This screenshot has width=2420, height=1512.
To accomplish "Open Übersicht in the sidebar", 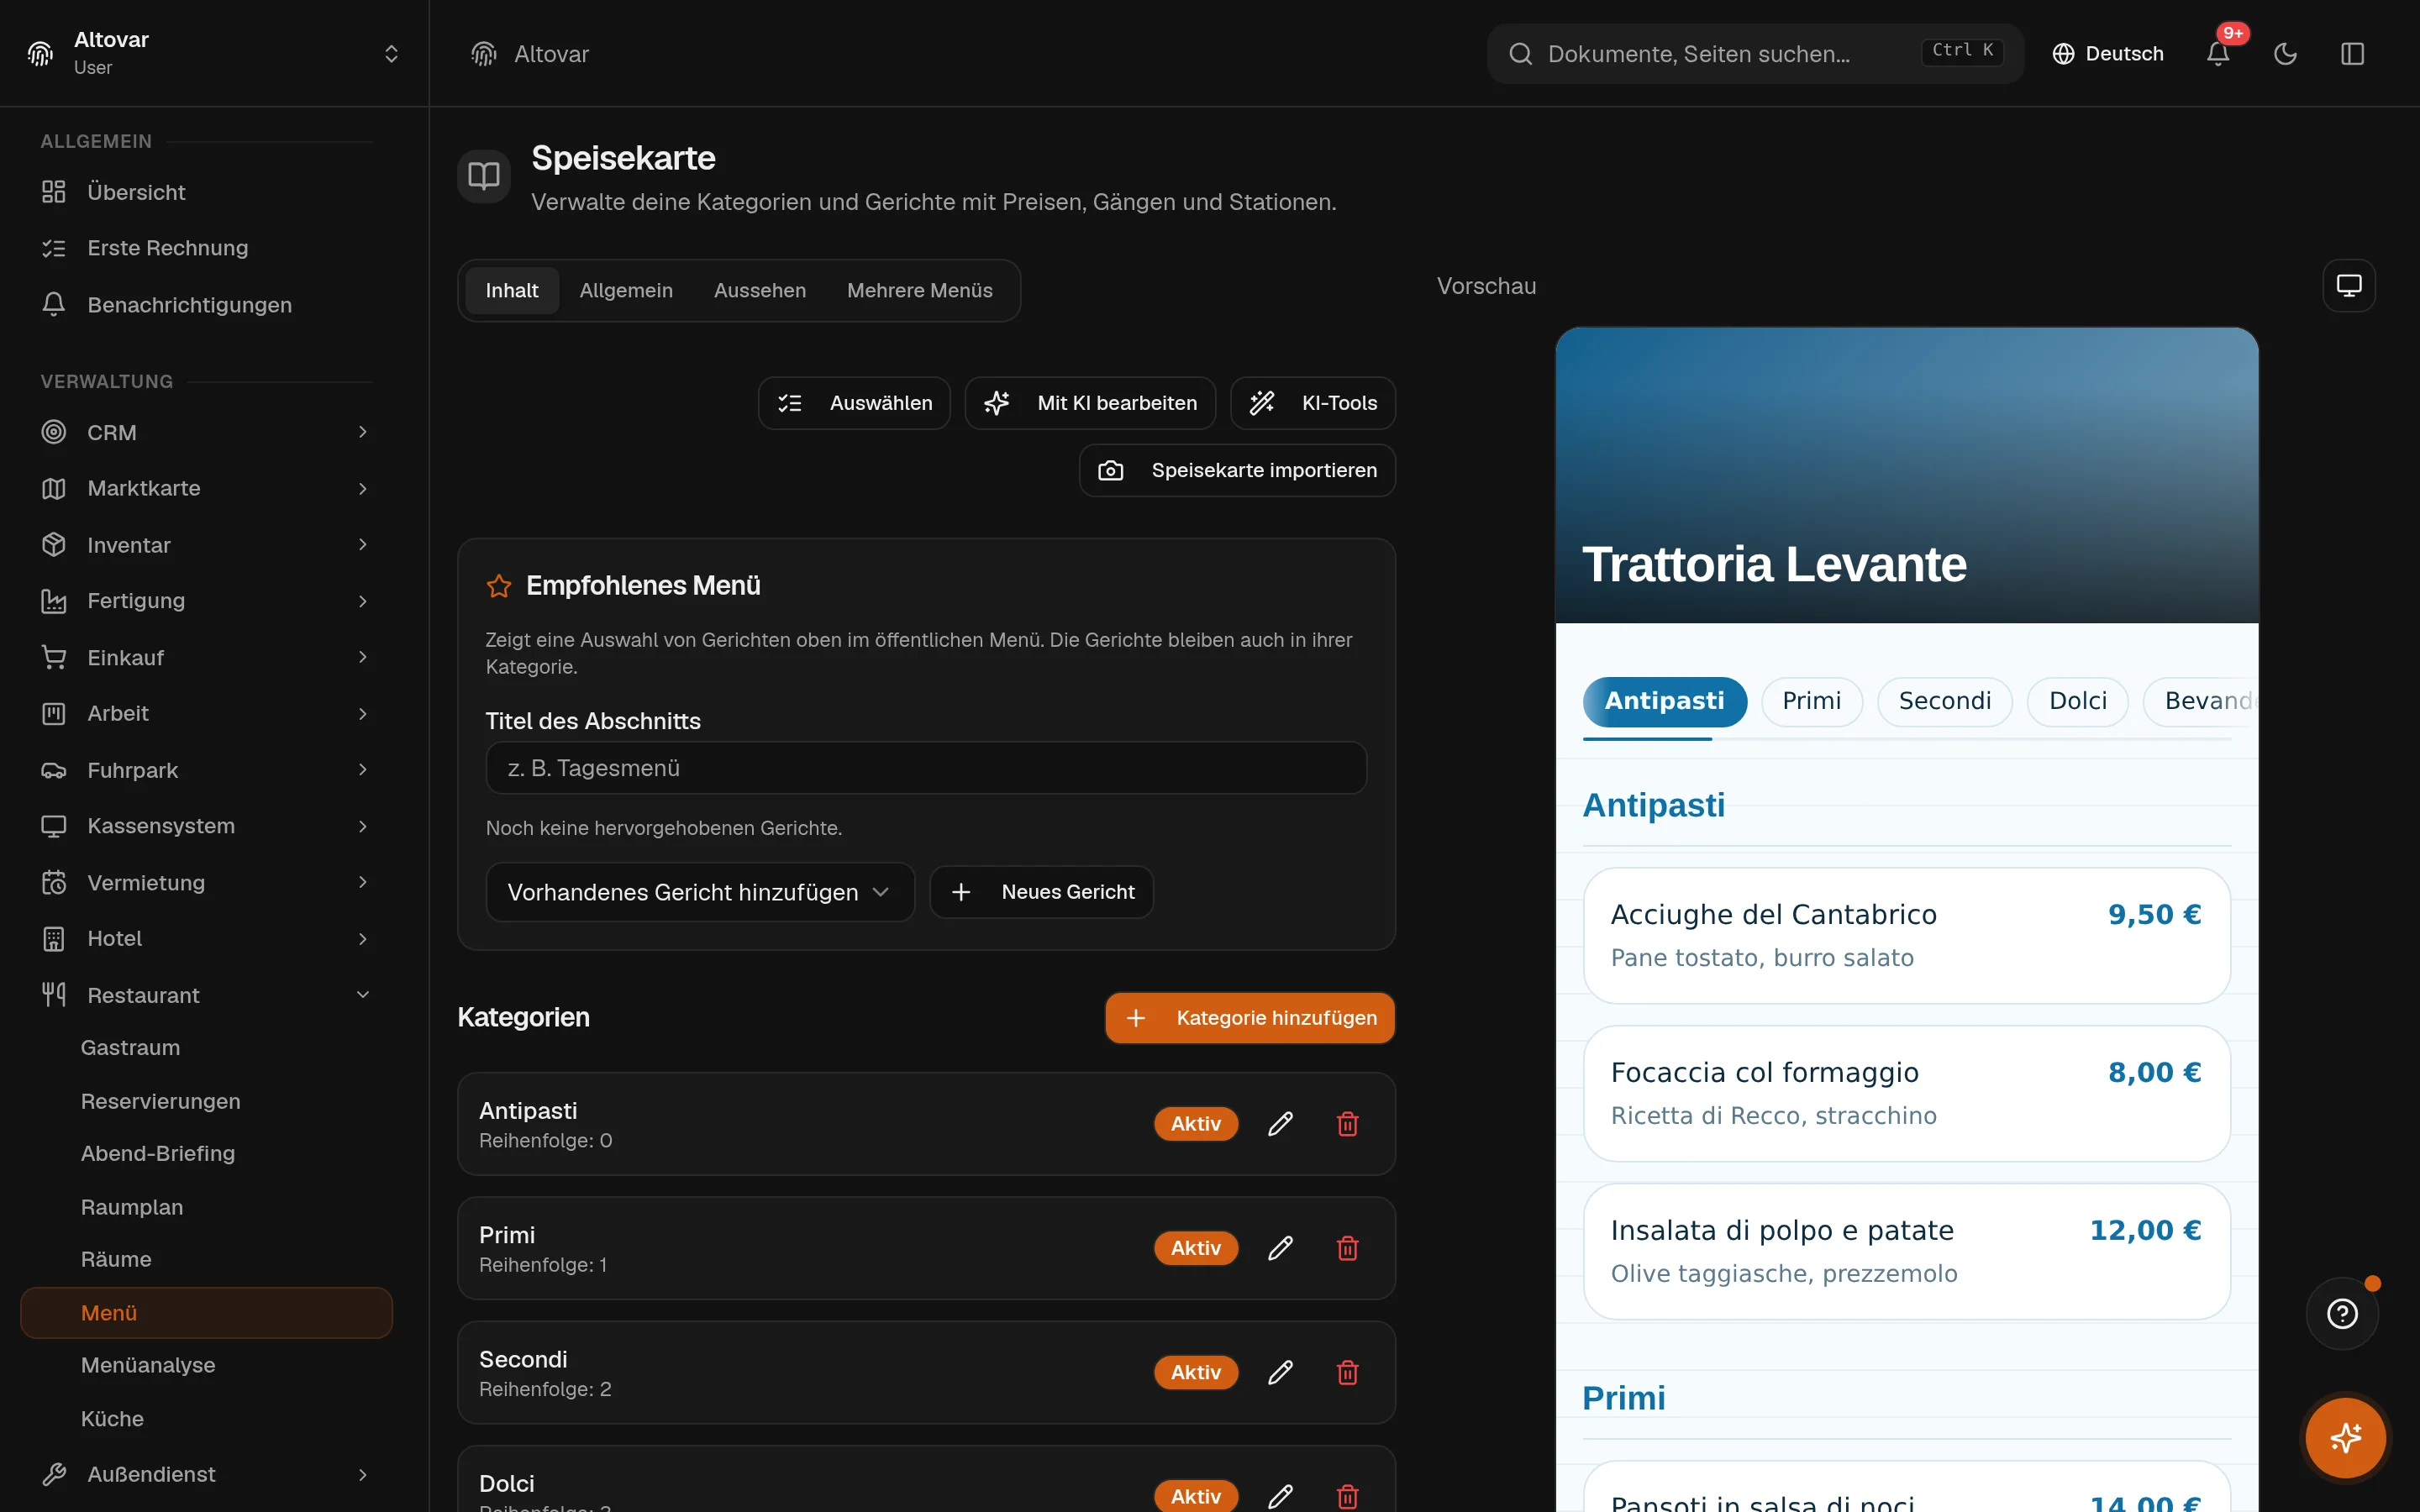I will [206, 192].
